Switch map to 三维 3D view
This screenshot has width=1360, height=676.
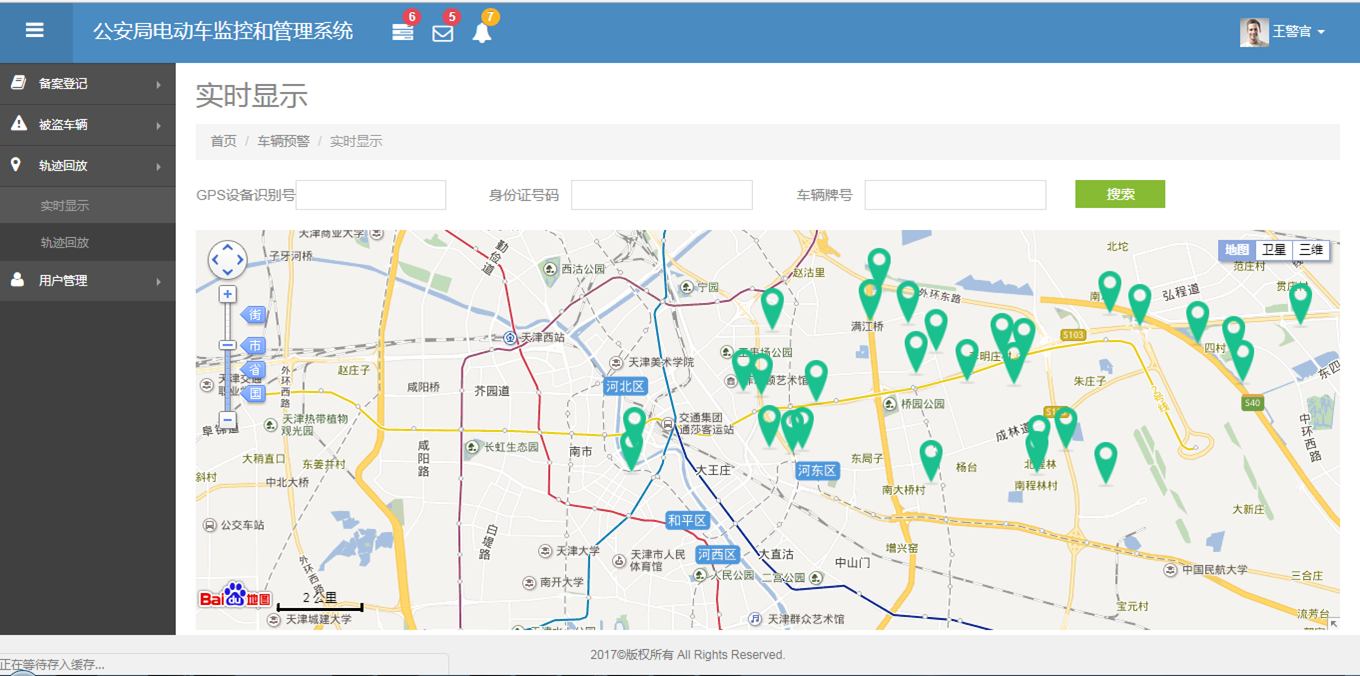coord(1310,250)
